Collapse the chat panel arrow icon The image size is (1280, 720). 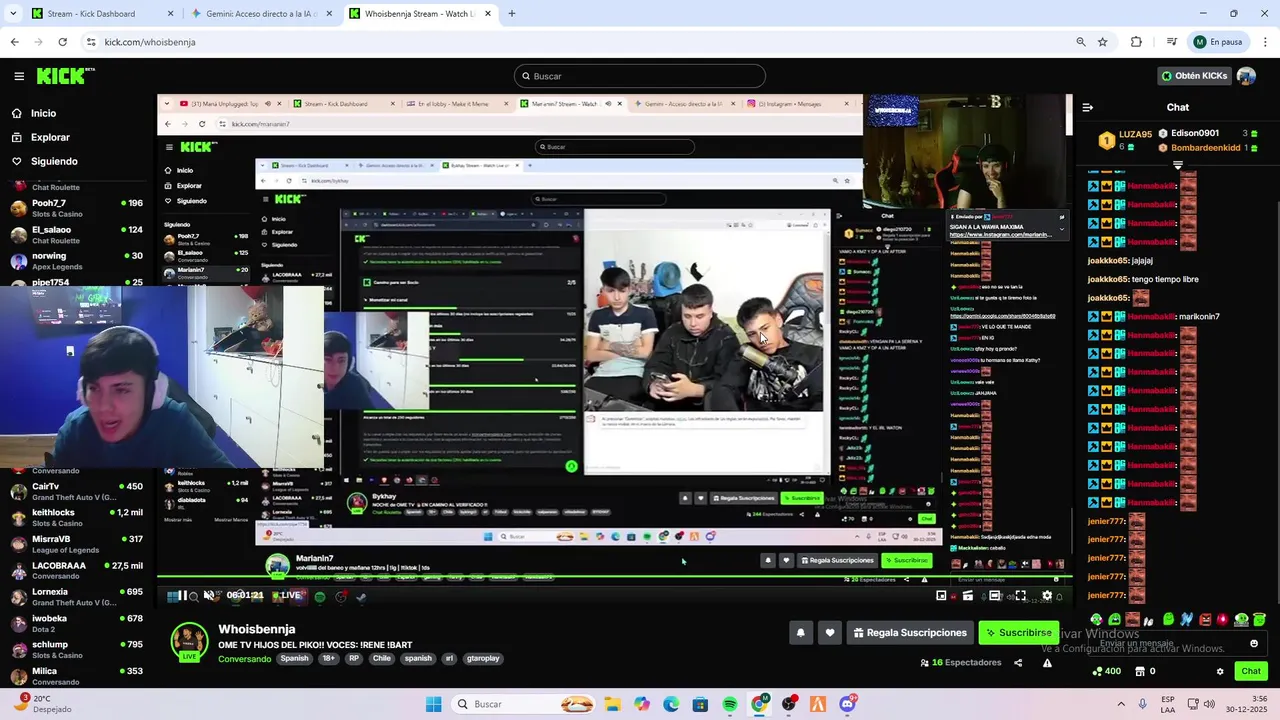pyautogui.click(x=1088, y=107)
